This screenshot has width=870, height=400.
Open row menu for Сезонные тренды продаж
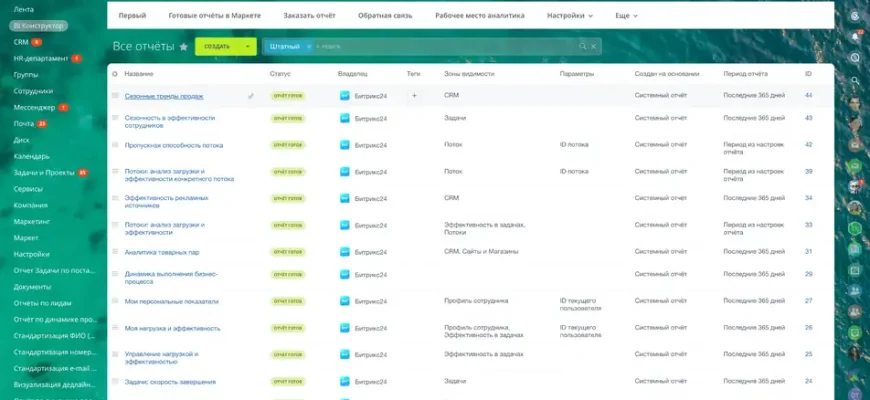click(115, 96)
